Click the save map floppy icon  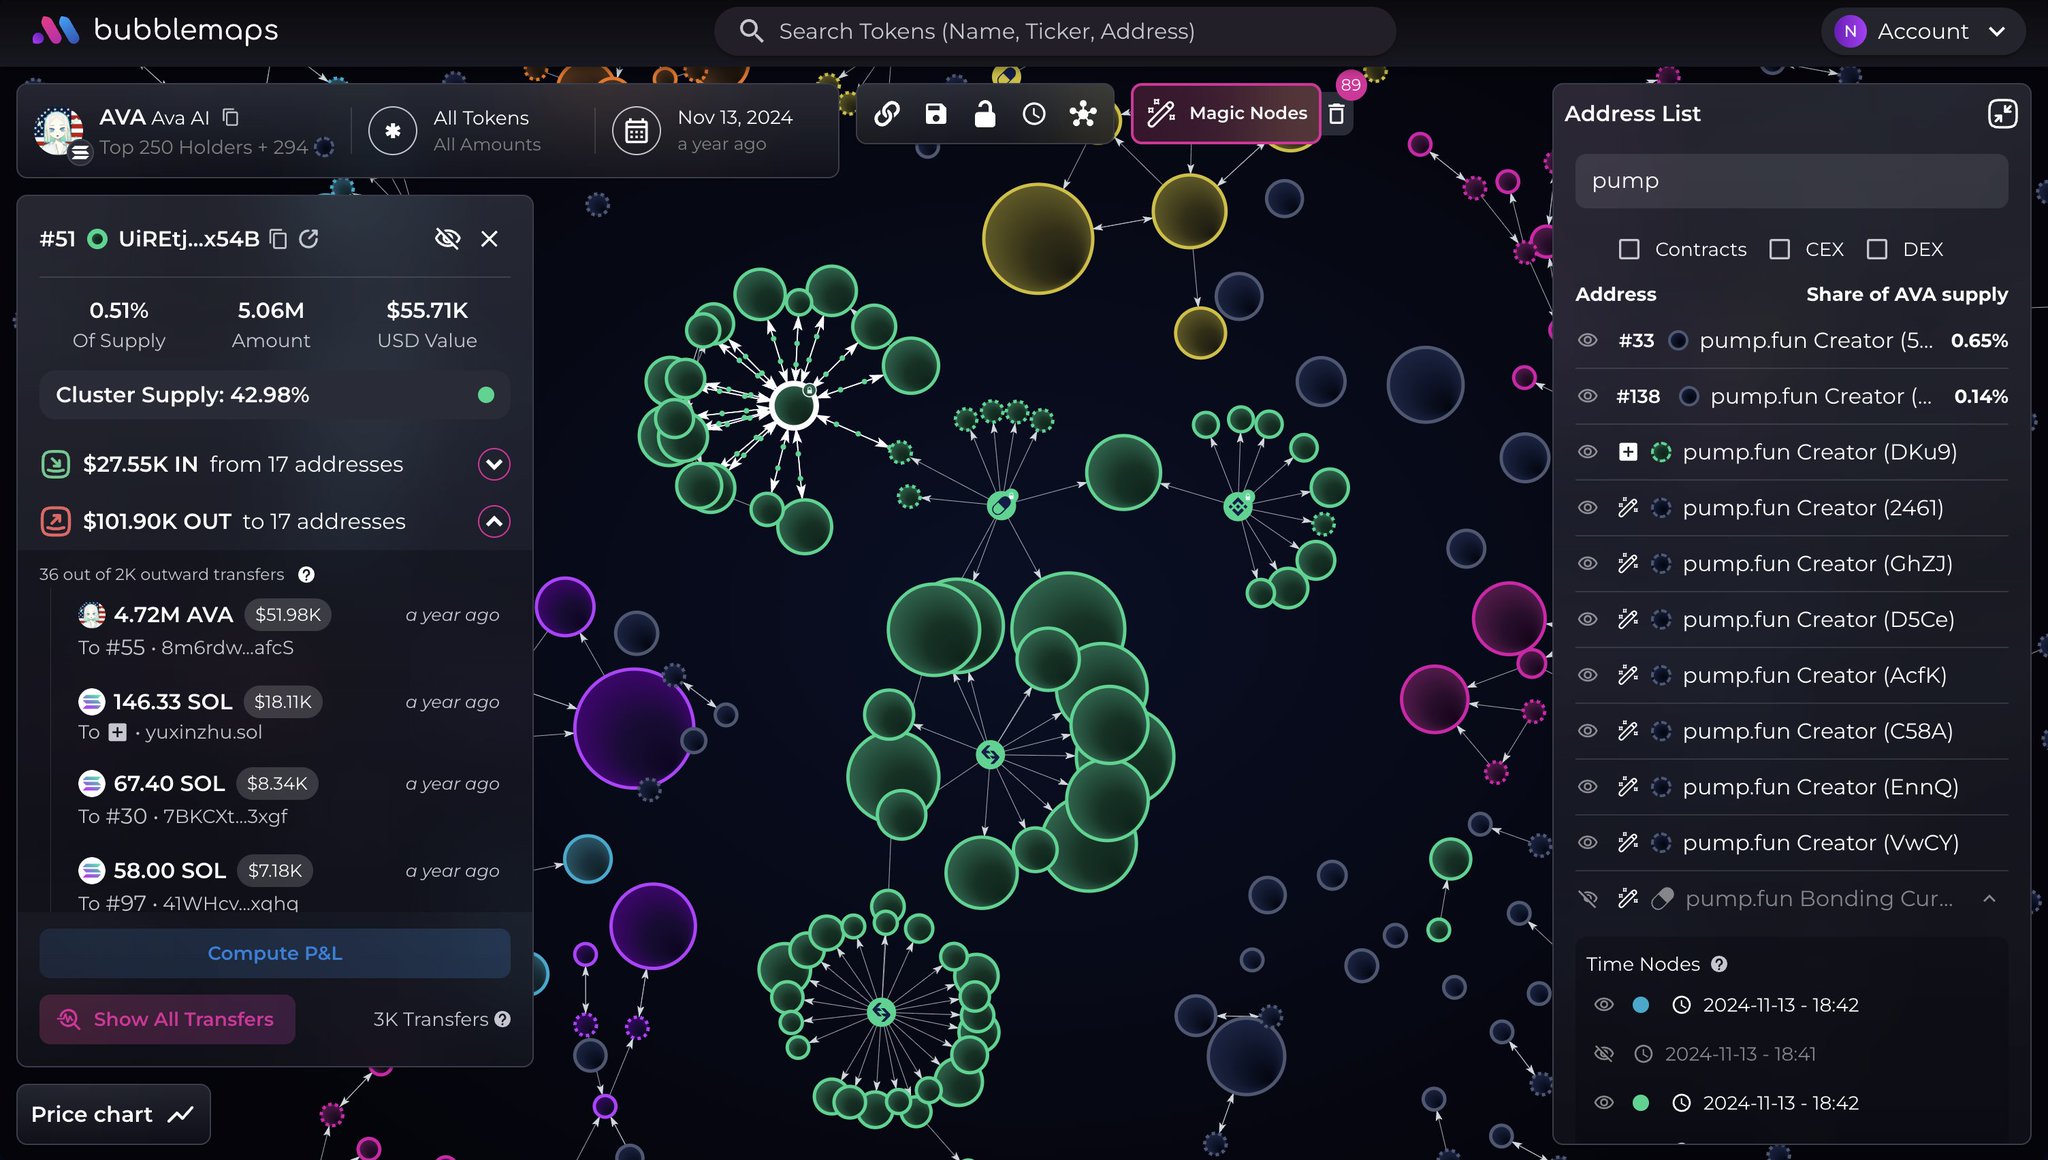click(936, 114)
